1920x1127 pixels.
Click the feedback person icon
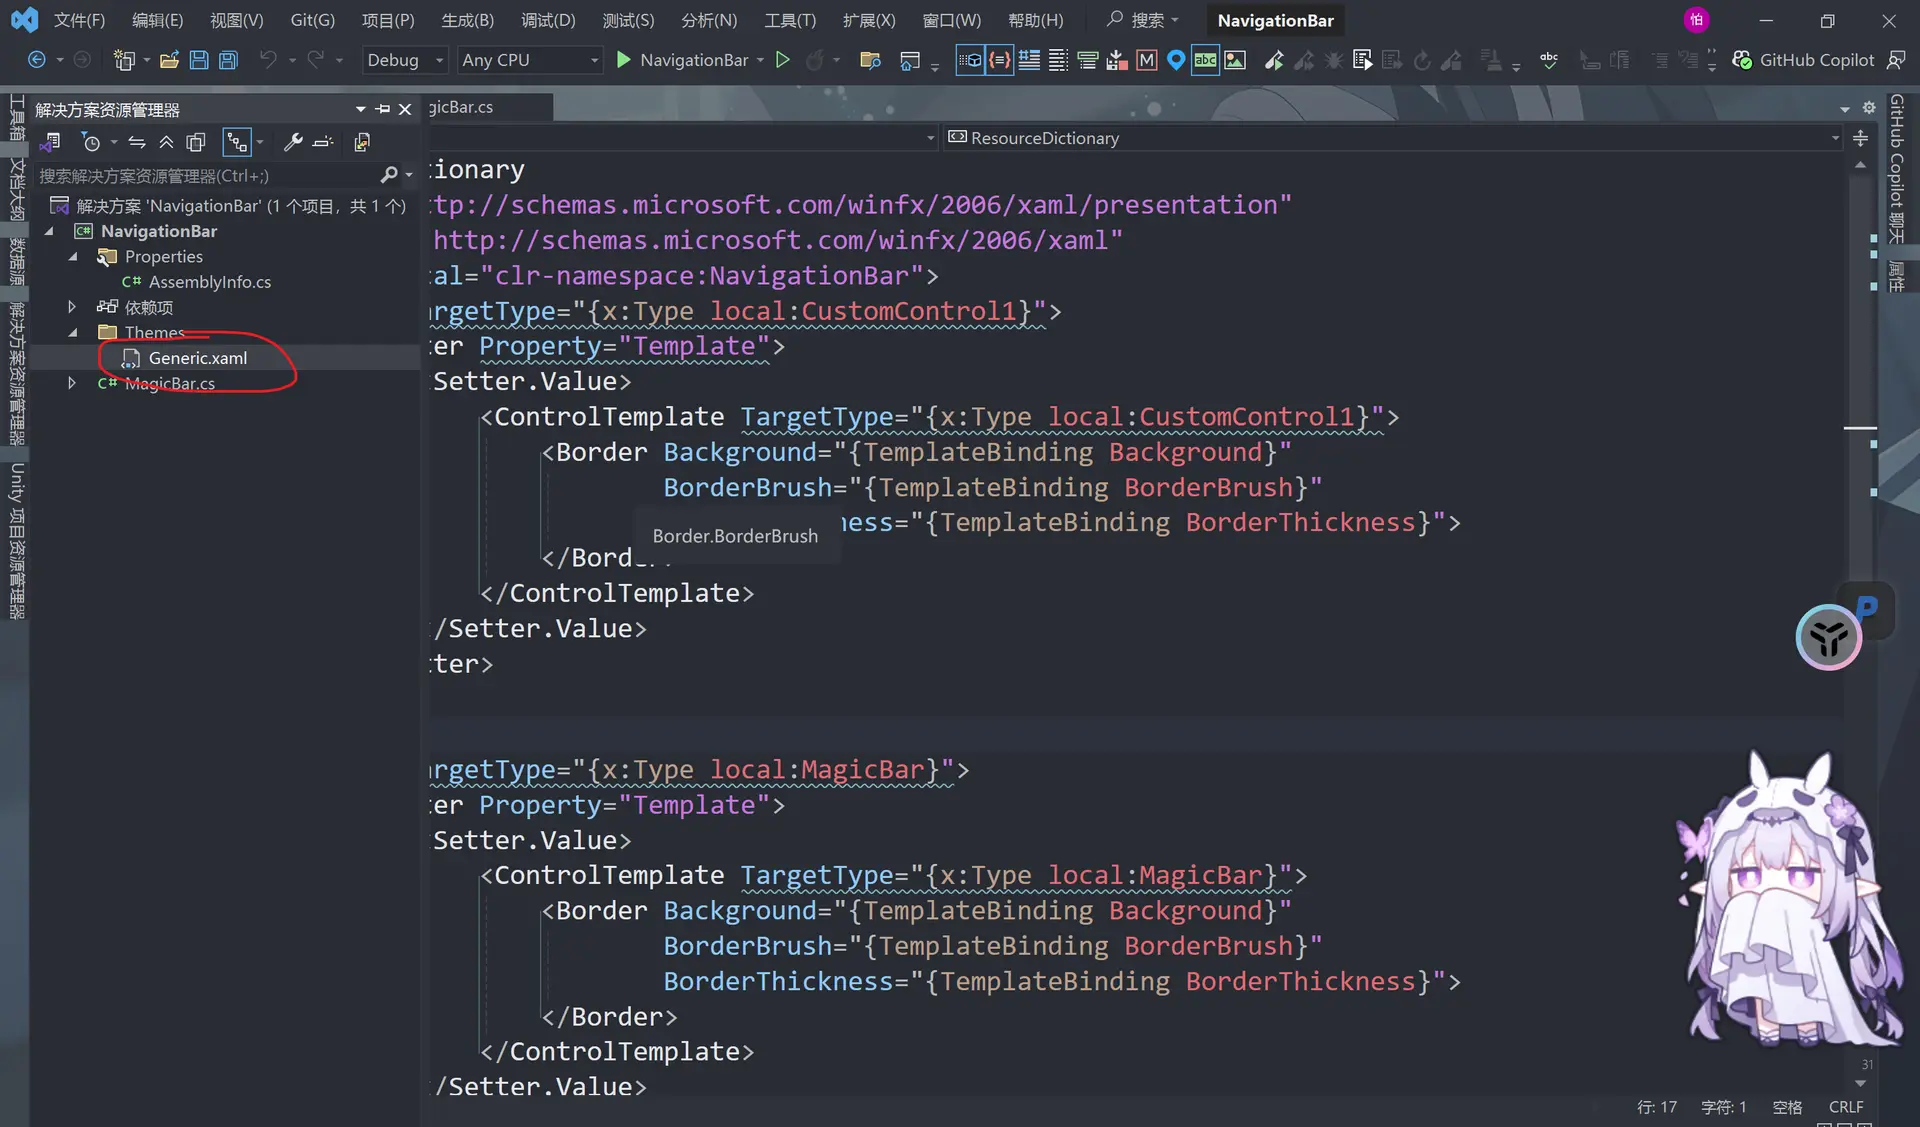tap(1896, 60)
